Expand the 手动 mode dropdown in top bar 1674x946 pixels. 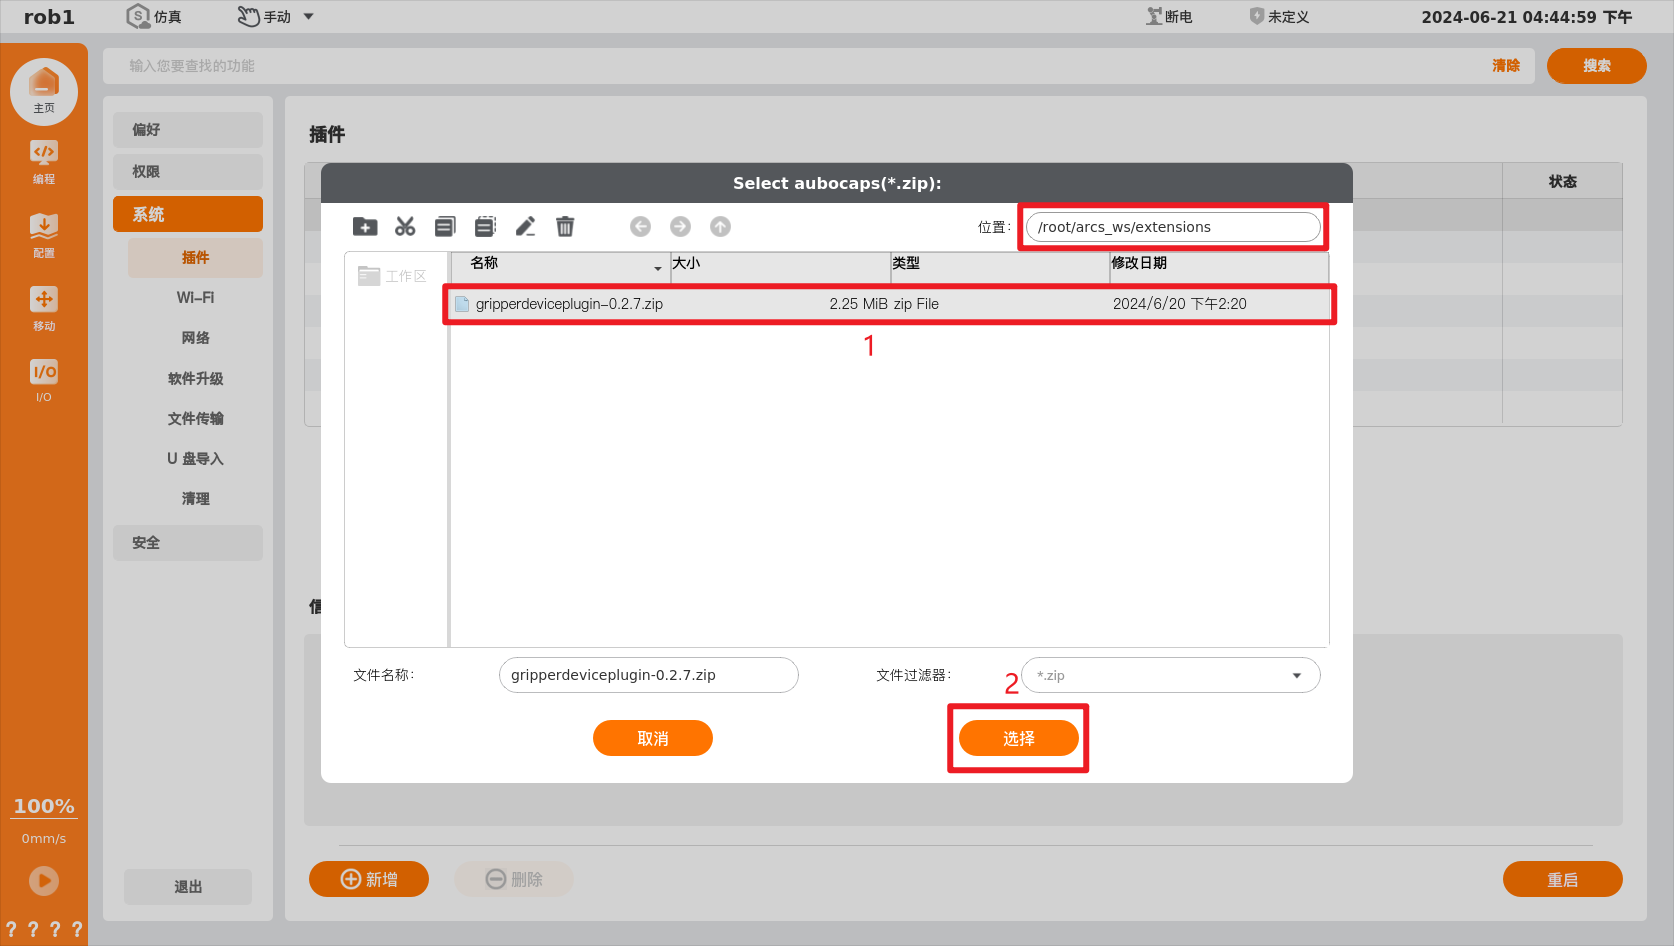pyautogui.click(x=308, y=16)
